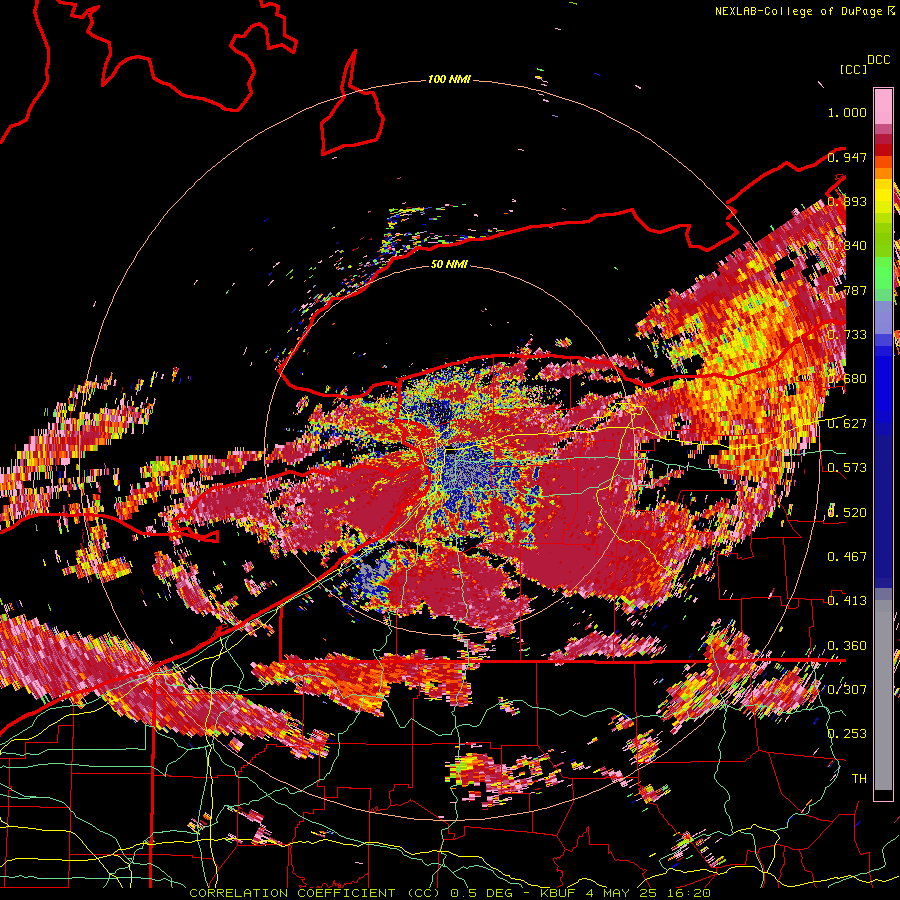
Task: Select the 1.000 scale value
Action: click(x=847, y=112)
